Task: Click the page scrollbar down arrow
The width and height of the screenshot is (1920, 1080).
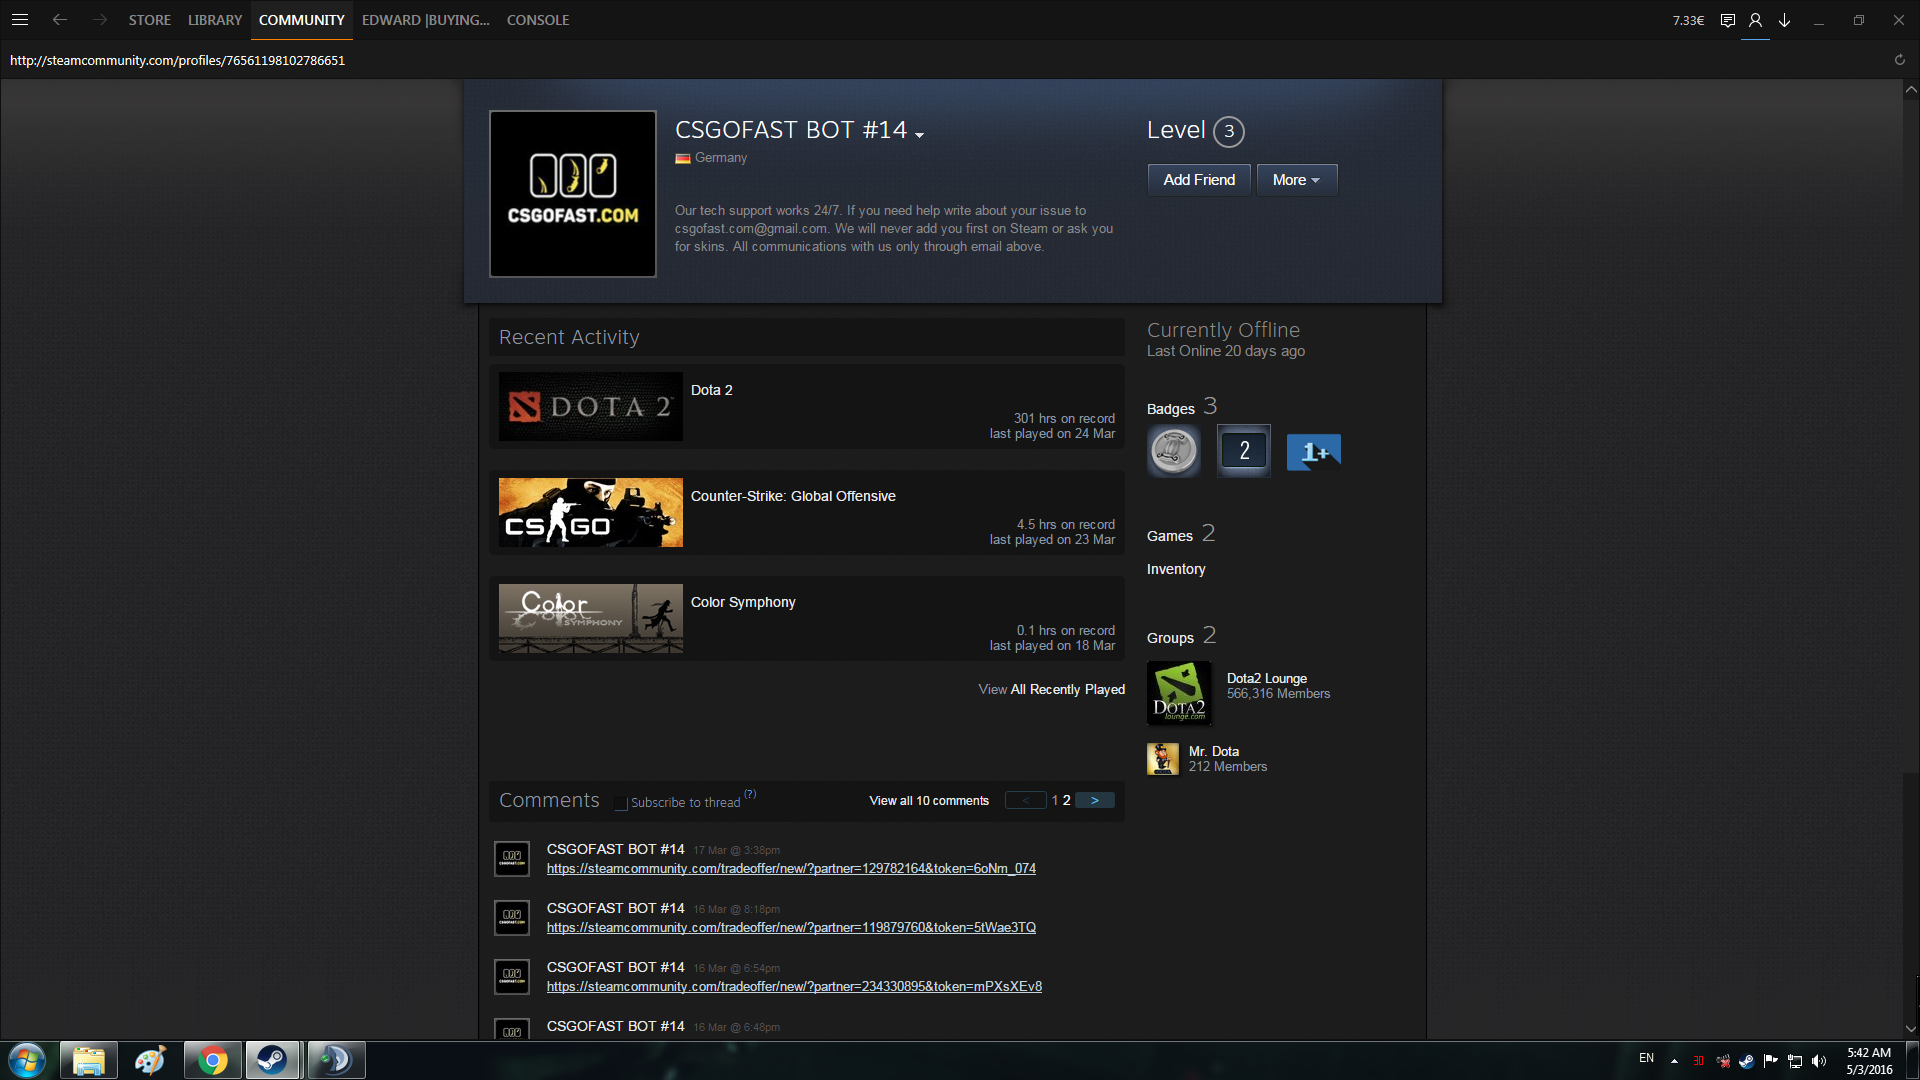Action: 1910,1028
